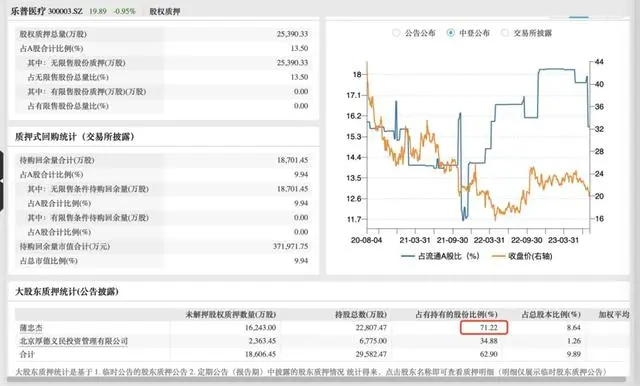Click the 股权质押总量(万股) row

(163, 34)
